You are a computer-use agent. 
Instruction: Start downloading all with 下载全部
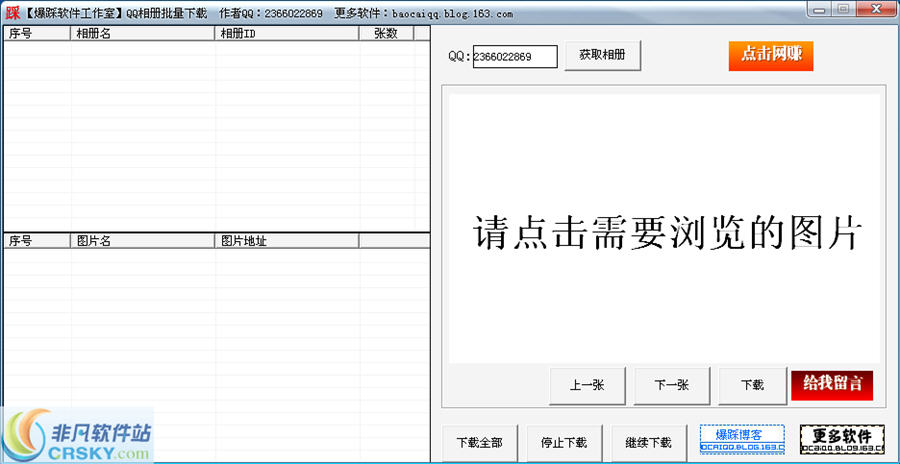click(x=480, y=443)
